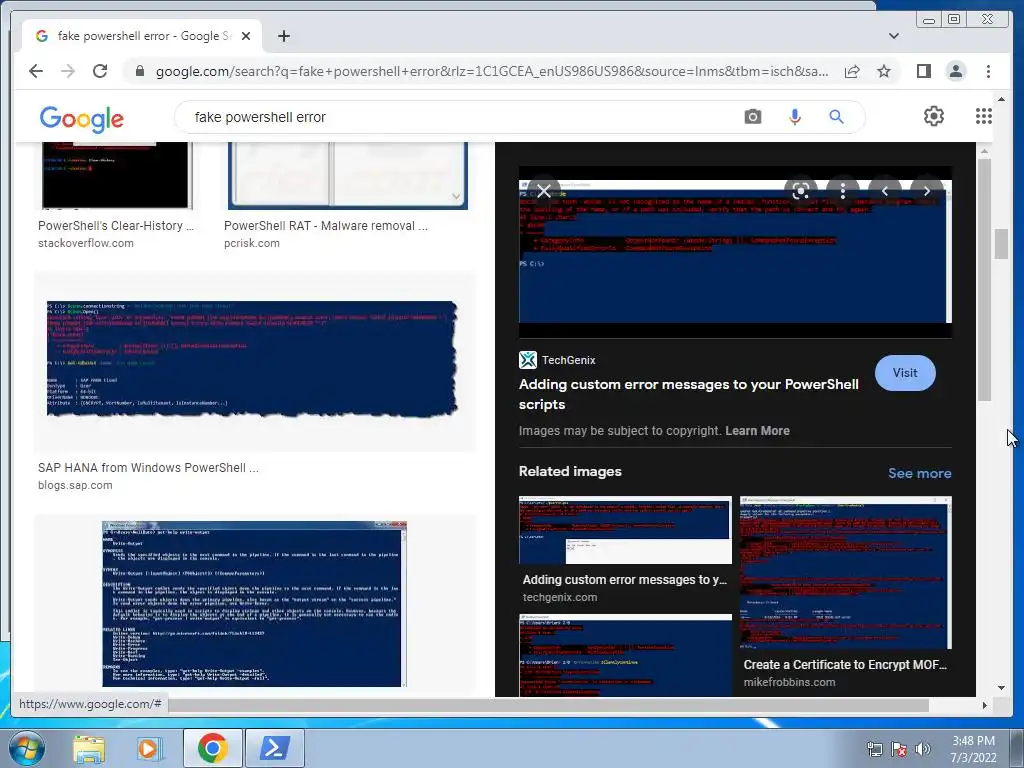The height and width of the screenshot is (768, 1024).
Task: Open Action Center flag icon
Action: coord(899,749)
